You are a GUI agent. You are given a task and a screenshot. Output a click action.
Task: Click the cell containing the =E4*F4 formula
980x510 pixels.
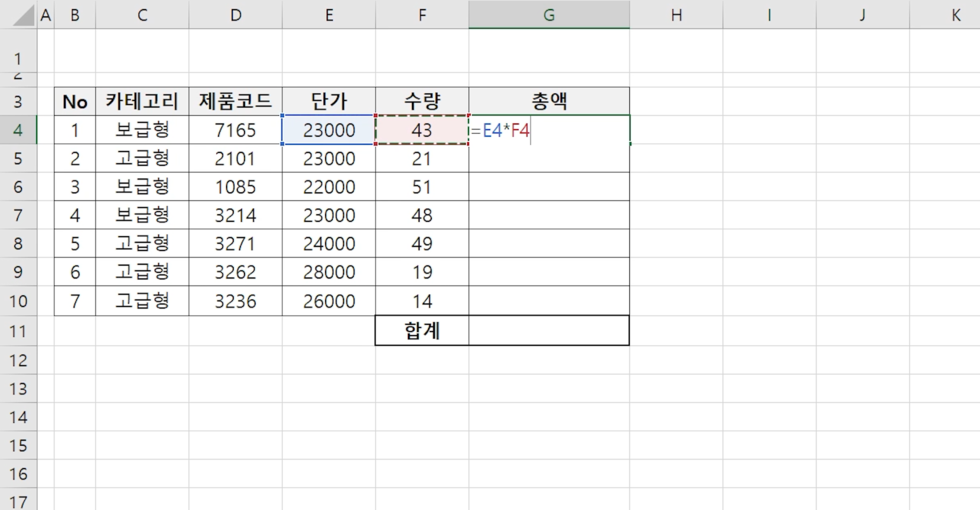click(549, 130)
